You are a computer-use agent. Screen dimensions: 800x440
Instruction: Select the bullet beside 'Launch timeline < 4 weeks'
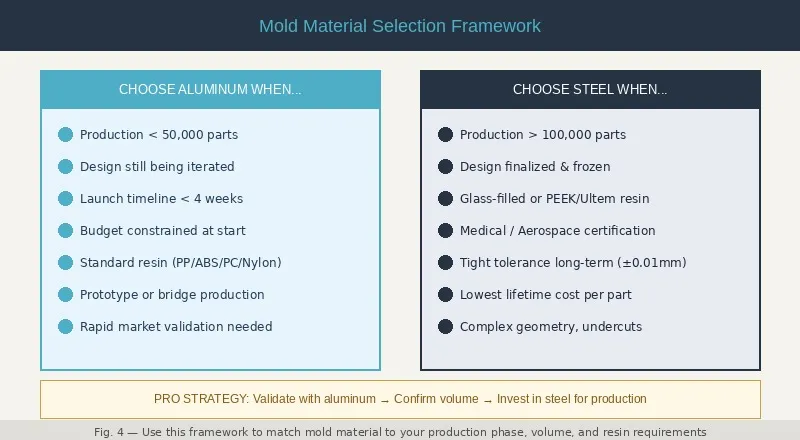click(65, 199)
